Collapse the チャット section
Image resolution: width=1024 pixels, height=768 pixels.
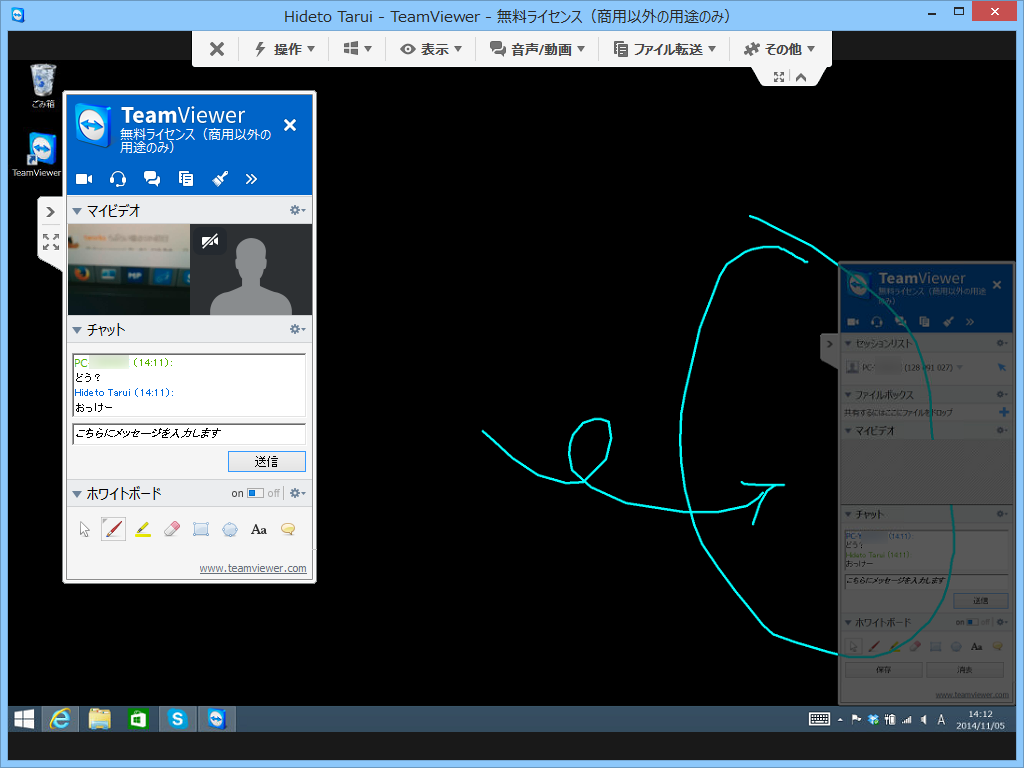[77, 330]
